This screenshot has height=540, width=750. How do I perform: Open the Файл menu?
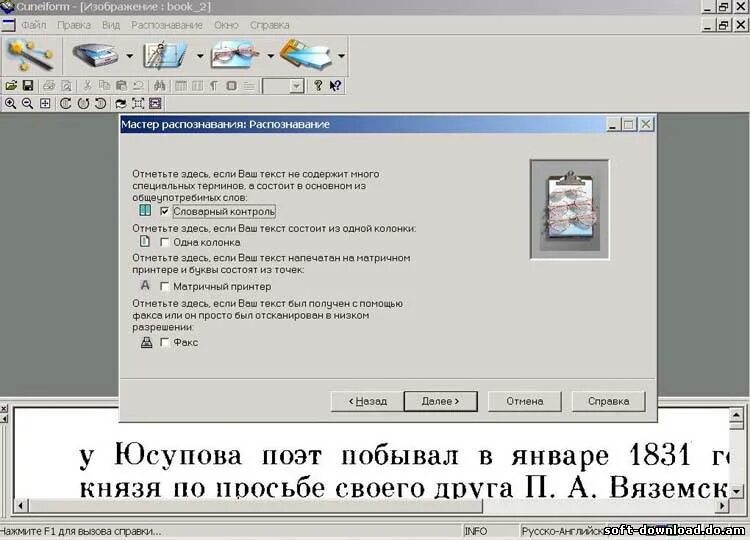(x=33, y=25)
